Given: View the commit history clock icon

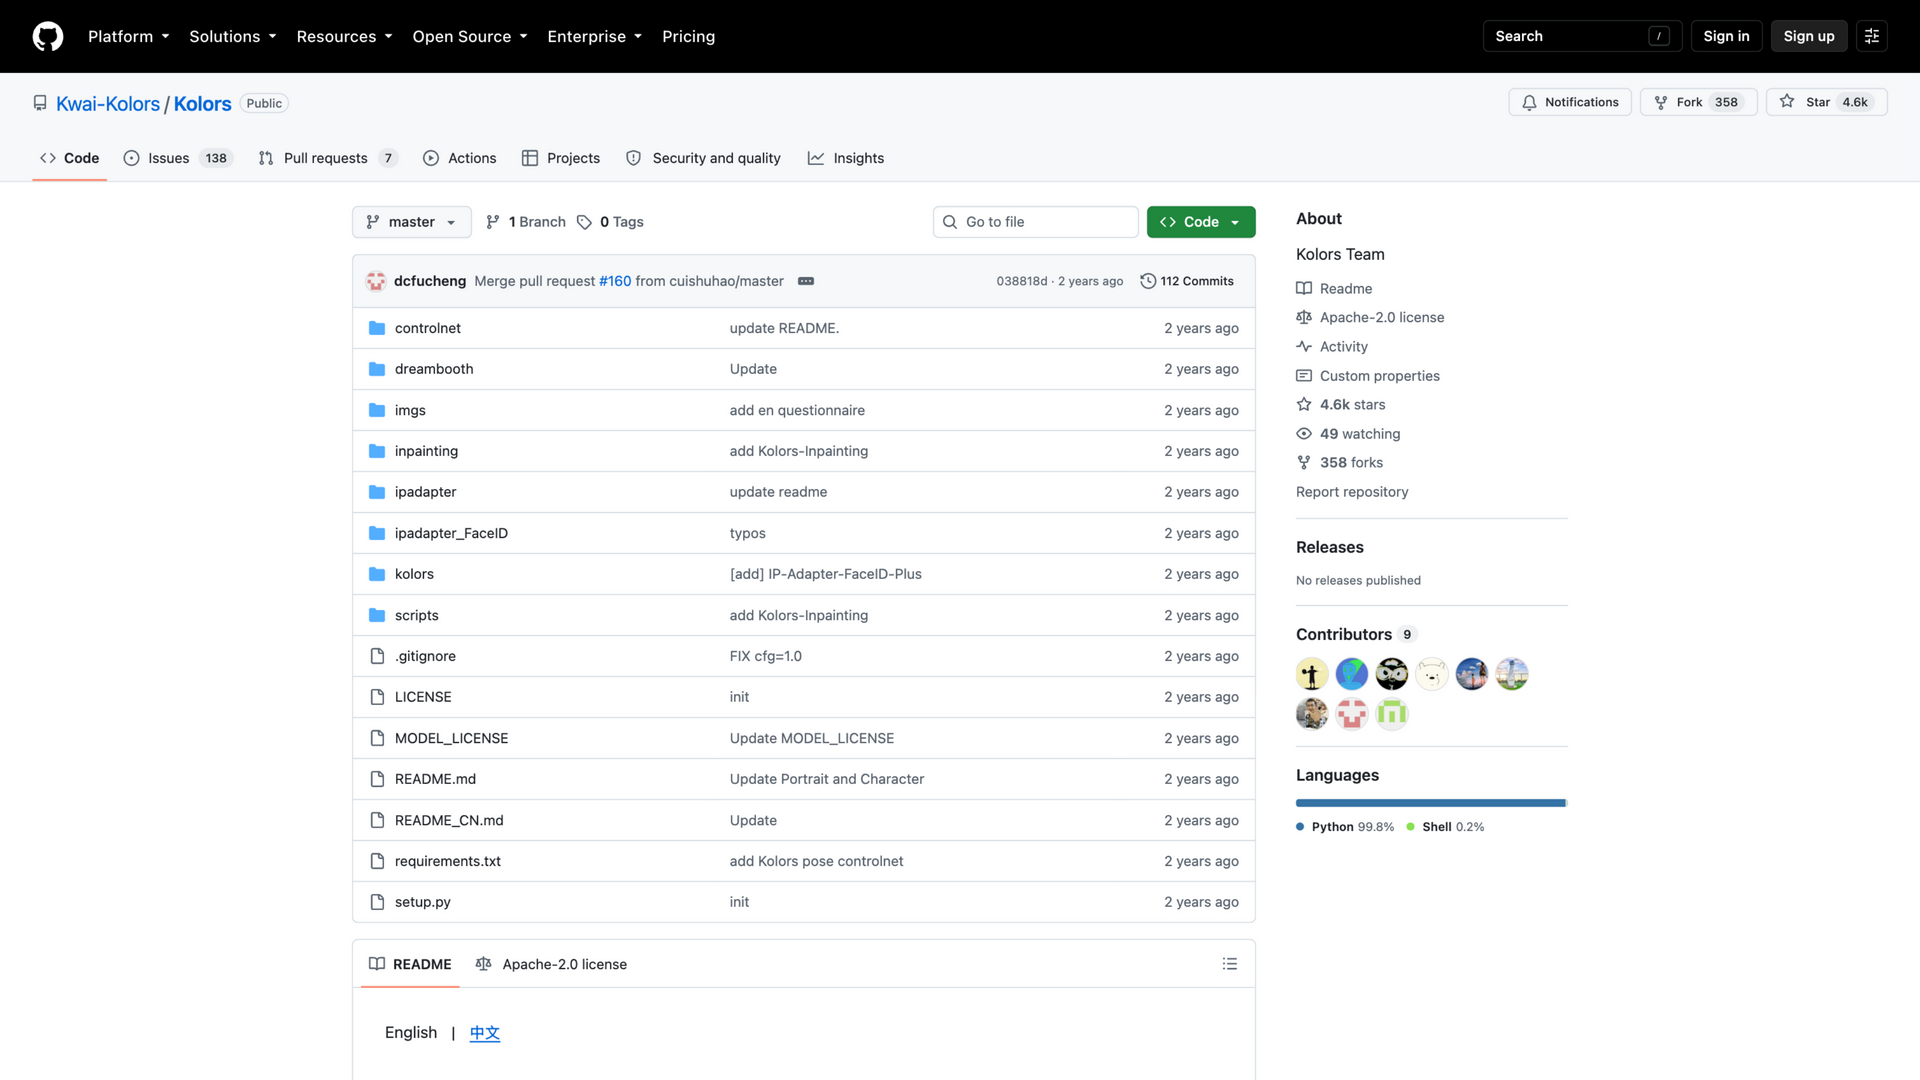Looking at the screenshot, I should [1148, 281].
